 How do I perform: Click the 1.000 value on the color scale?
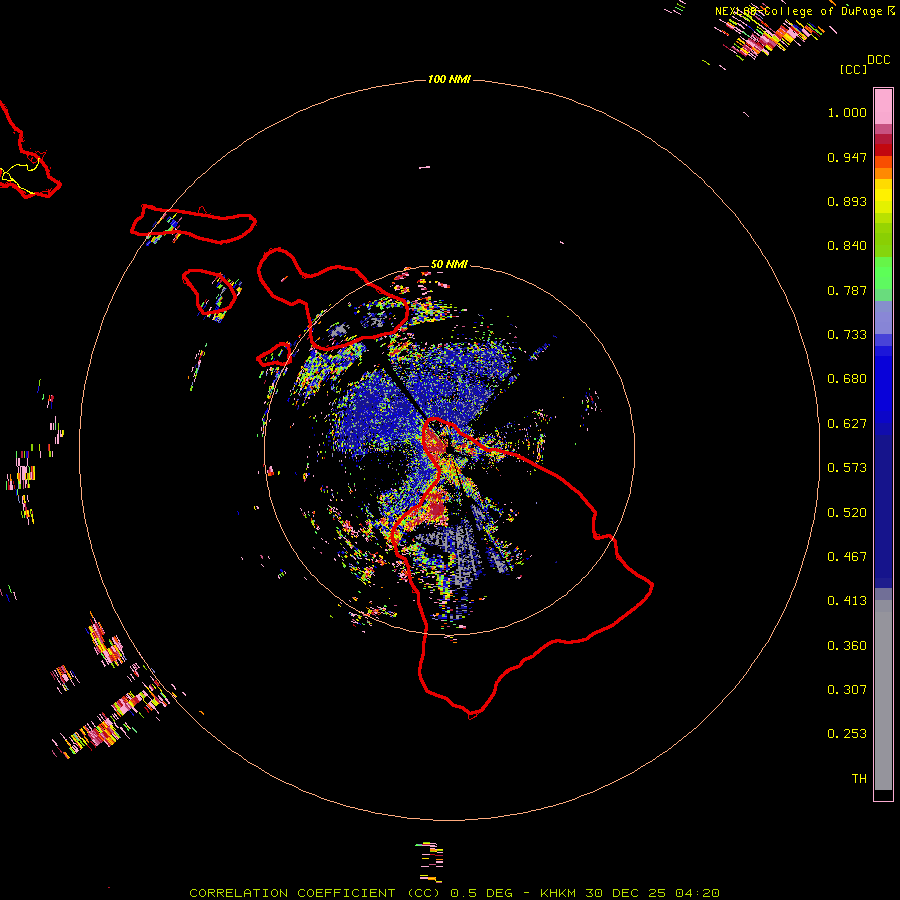pyautogui.click(x=847, y=112)
